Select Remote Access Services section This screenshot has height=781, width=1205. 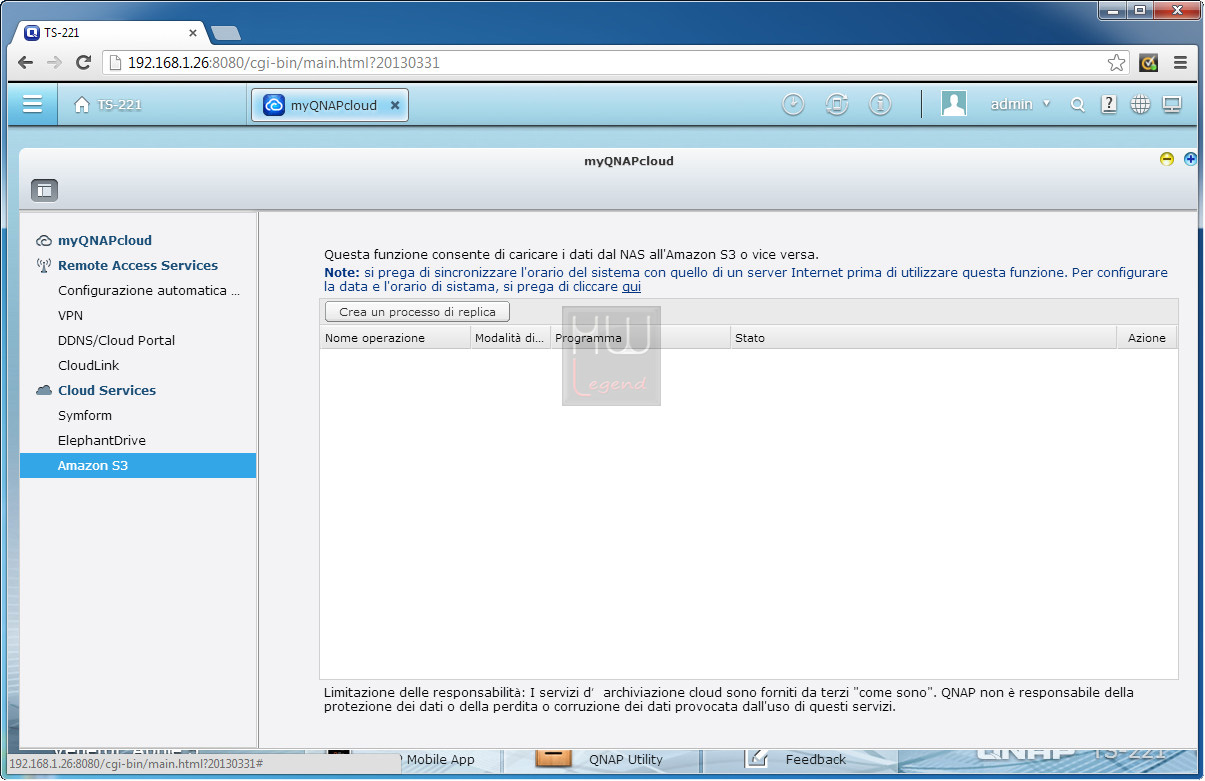(138, 265)
